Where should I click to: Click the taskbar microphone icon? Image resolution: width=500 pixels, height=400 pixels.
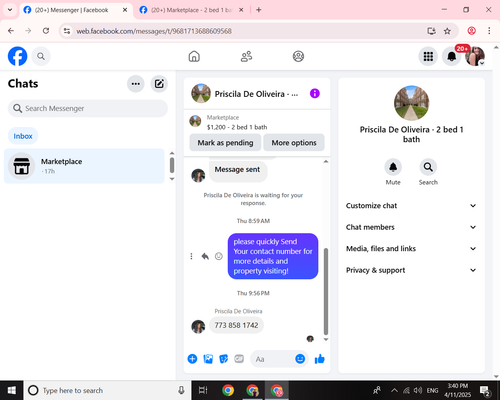pos(181,390)
